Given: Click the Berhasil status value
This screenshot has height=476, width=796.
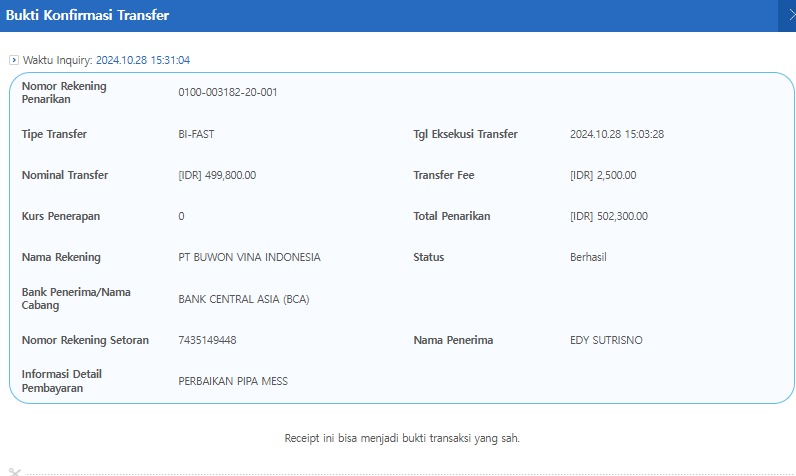Looking at the screenshot, I should click(x=588, y=257).
